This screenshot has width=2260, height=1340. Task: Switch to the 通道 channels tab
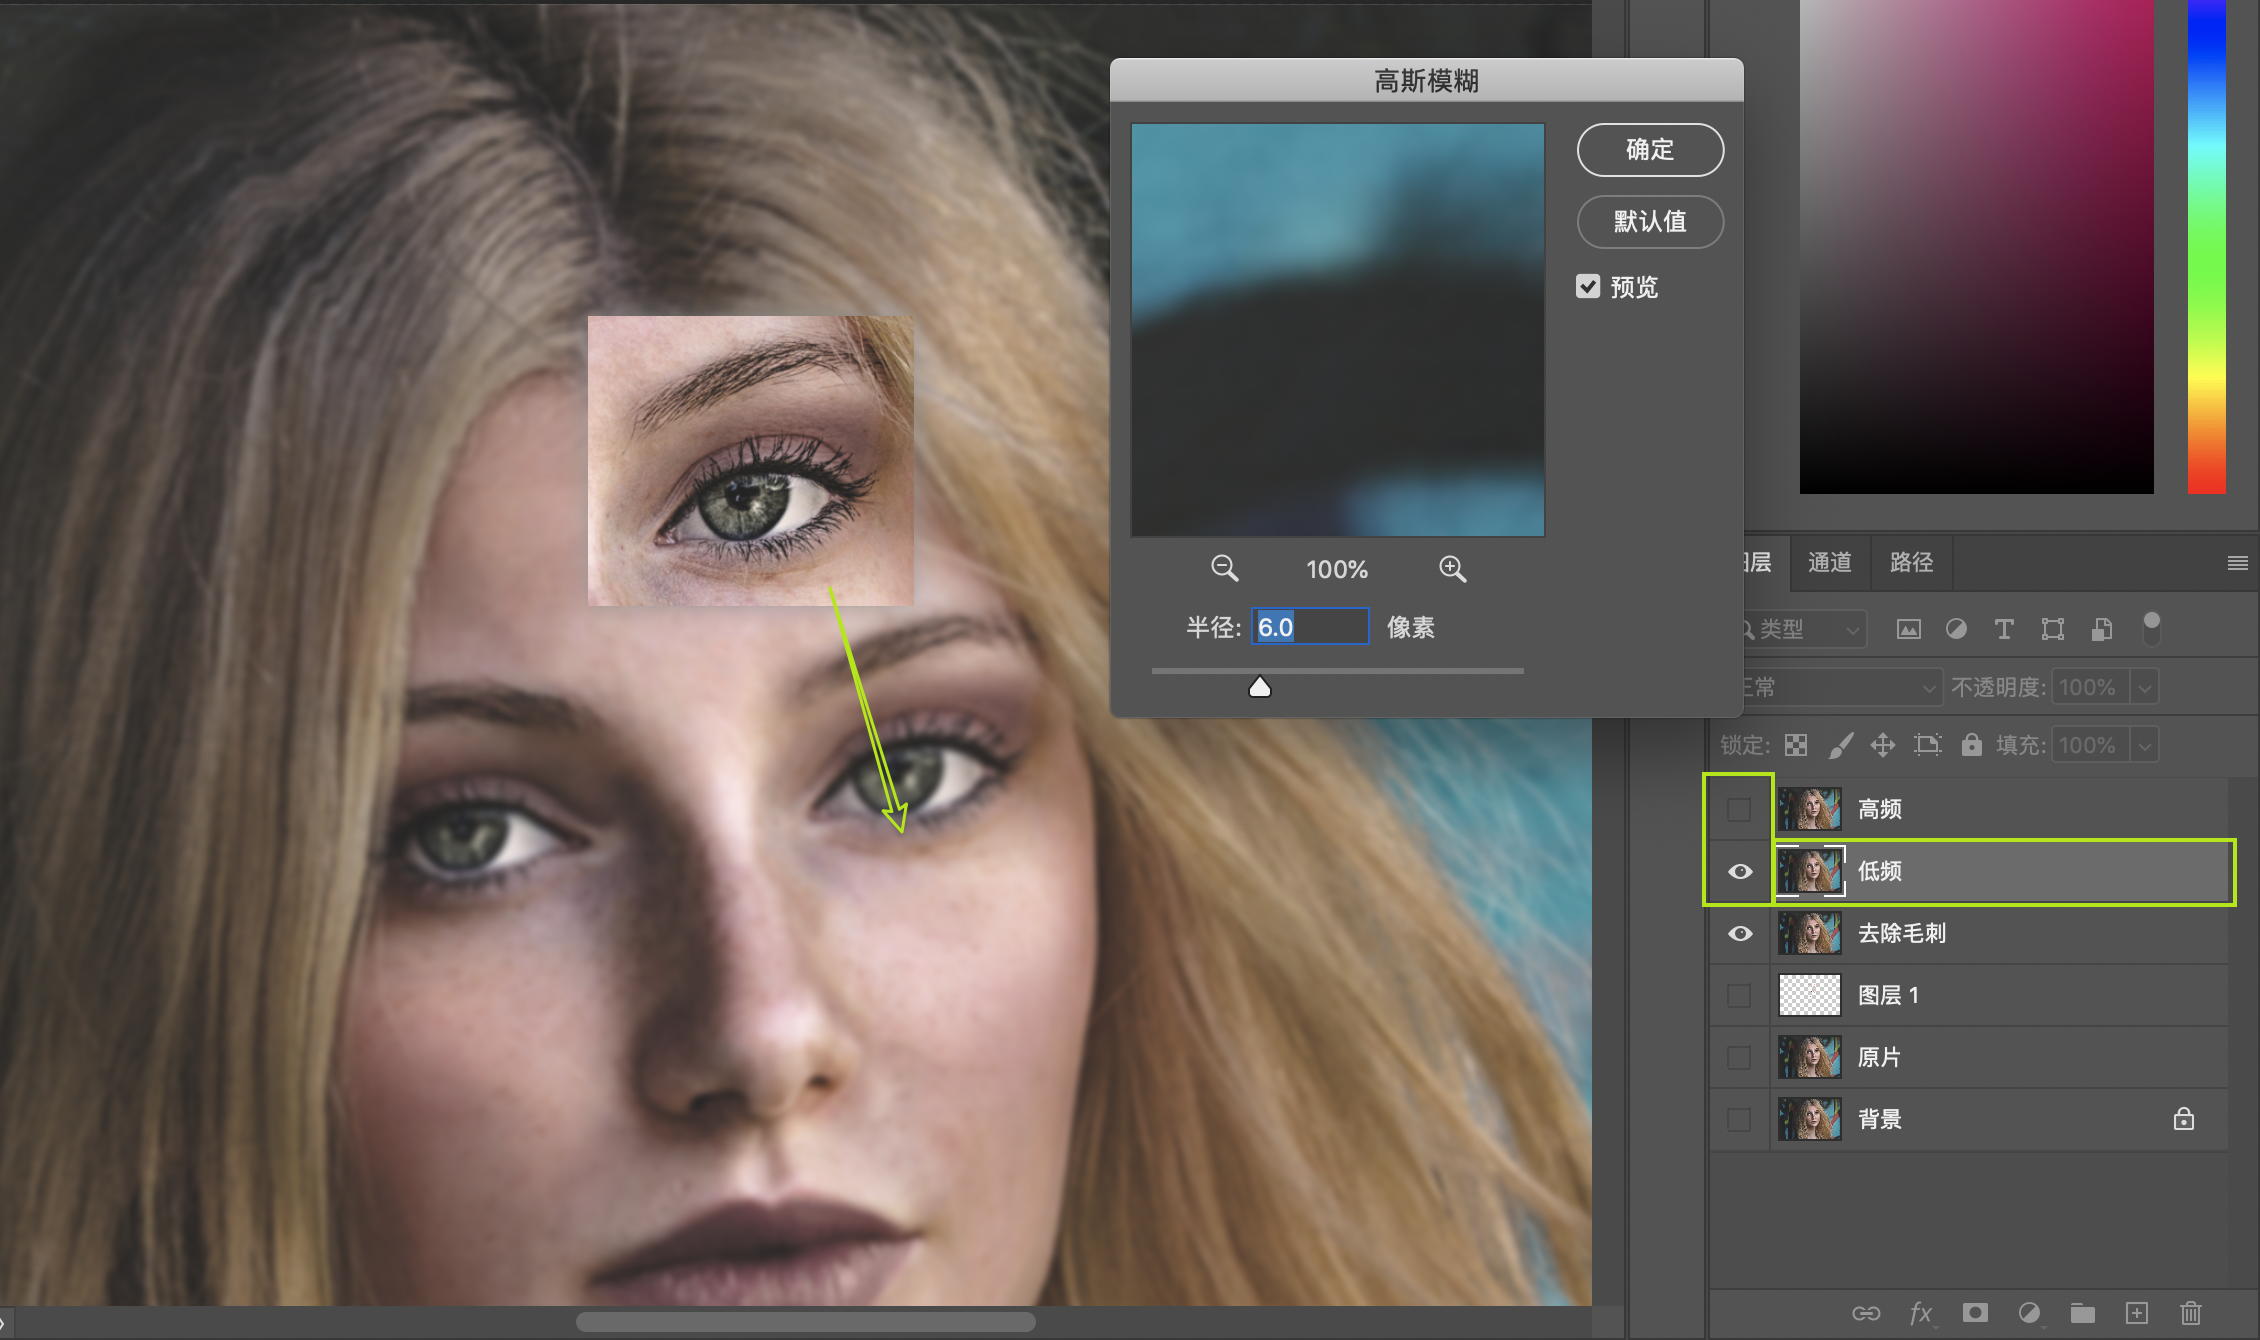click(x=1829, y=563)
